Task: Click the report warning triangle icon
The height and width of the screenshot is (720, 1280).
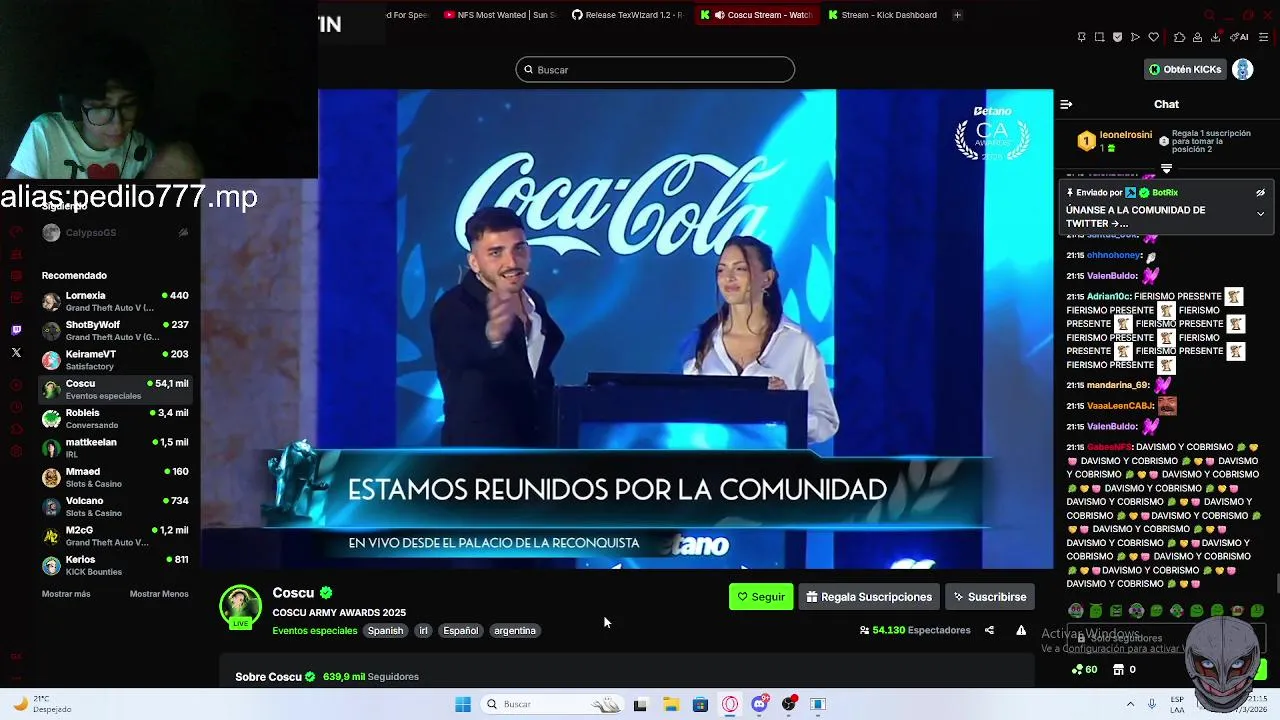Action: 1021,630
